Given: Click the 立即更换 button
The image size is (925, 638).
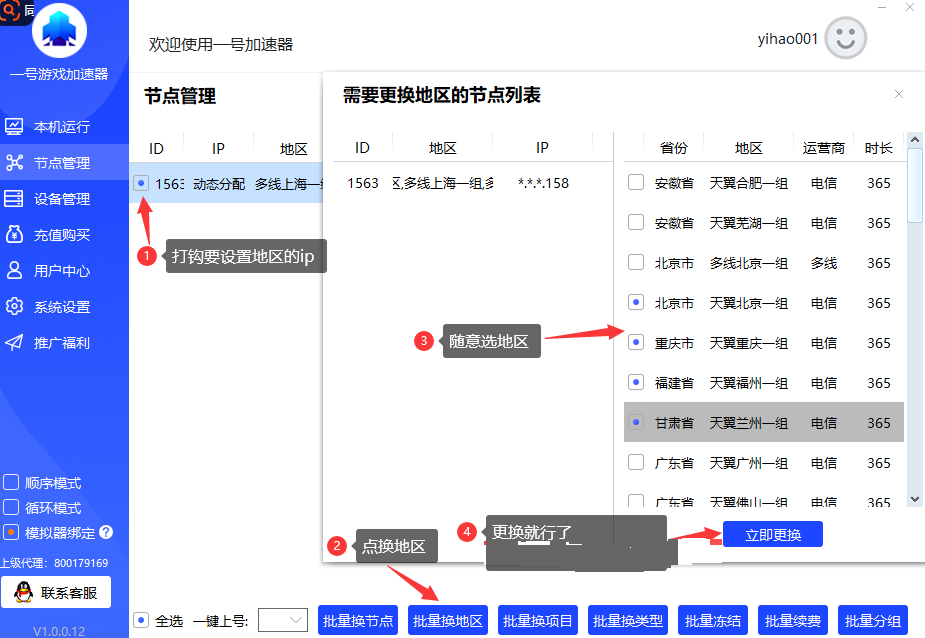Looking at the screenshot, I should coord(773,535).
